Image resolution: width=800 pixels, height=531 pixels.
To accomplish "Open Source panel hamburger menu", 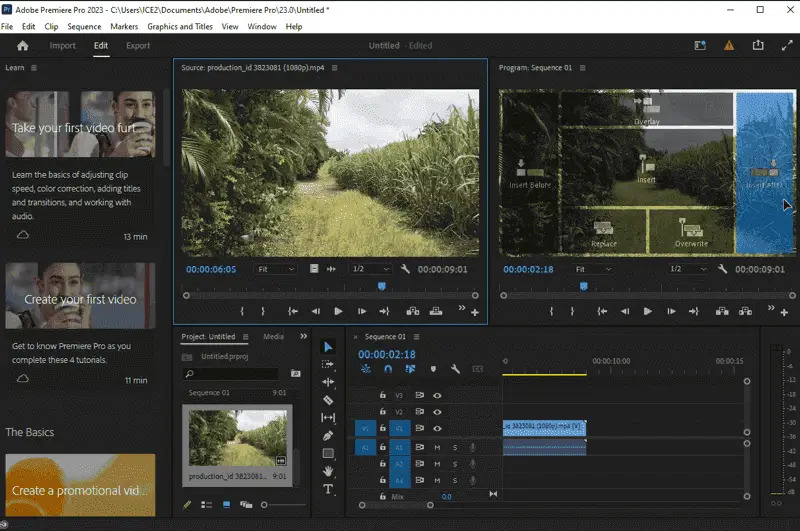I will point(335,67).
